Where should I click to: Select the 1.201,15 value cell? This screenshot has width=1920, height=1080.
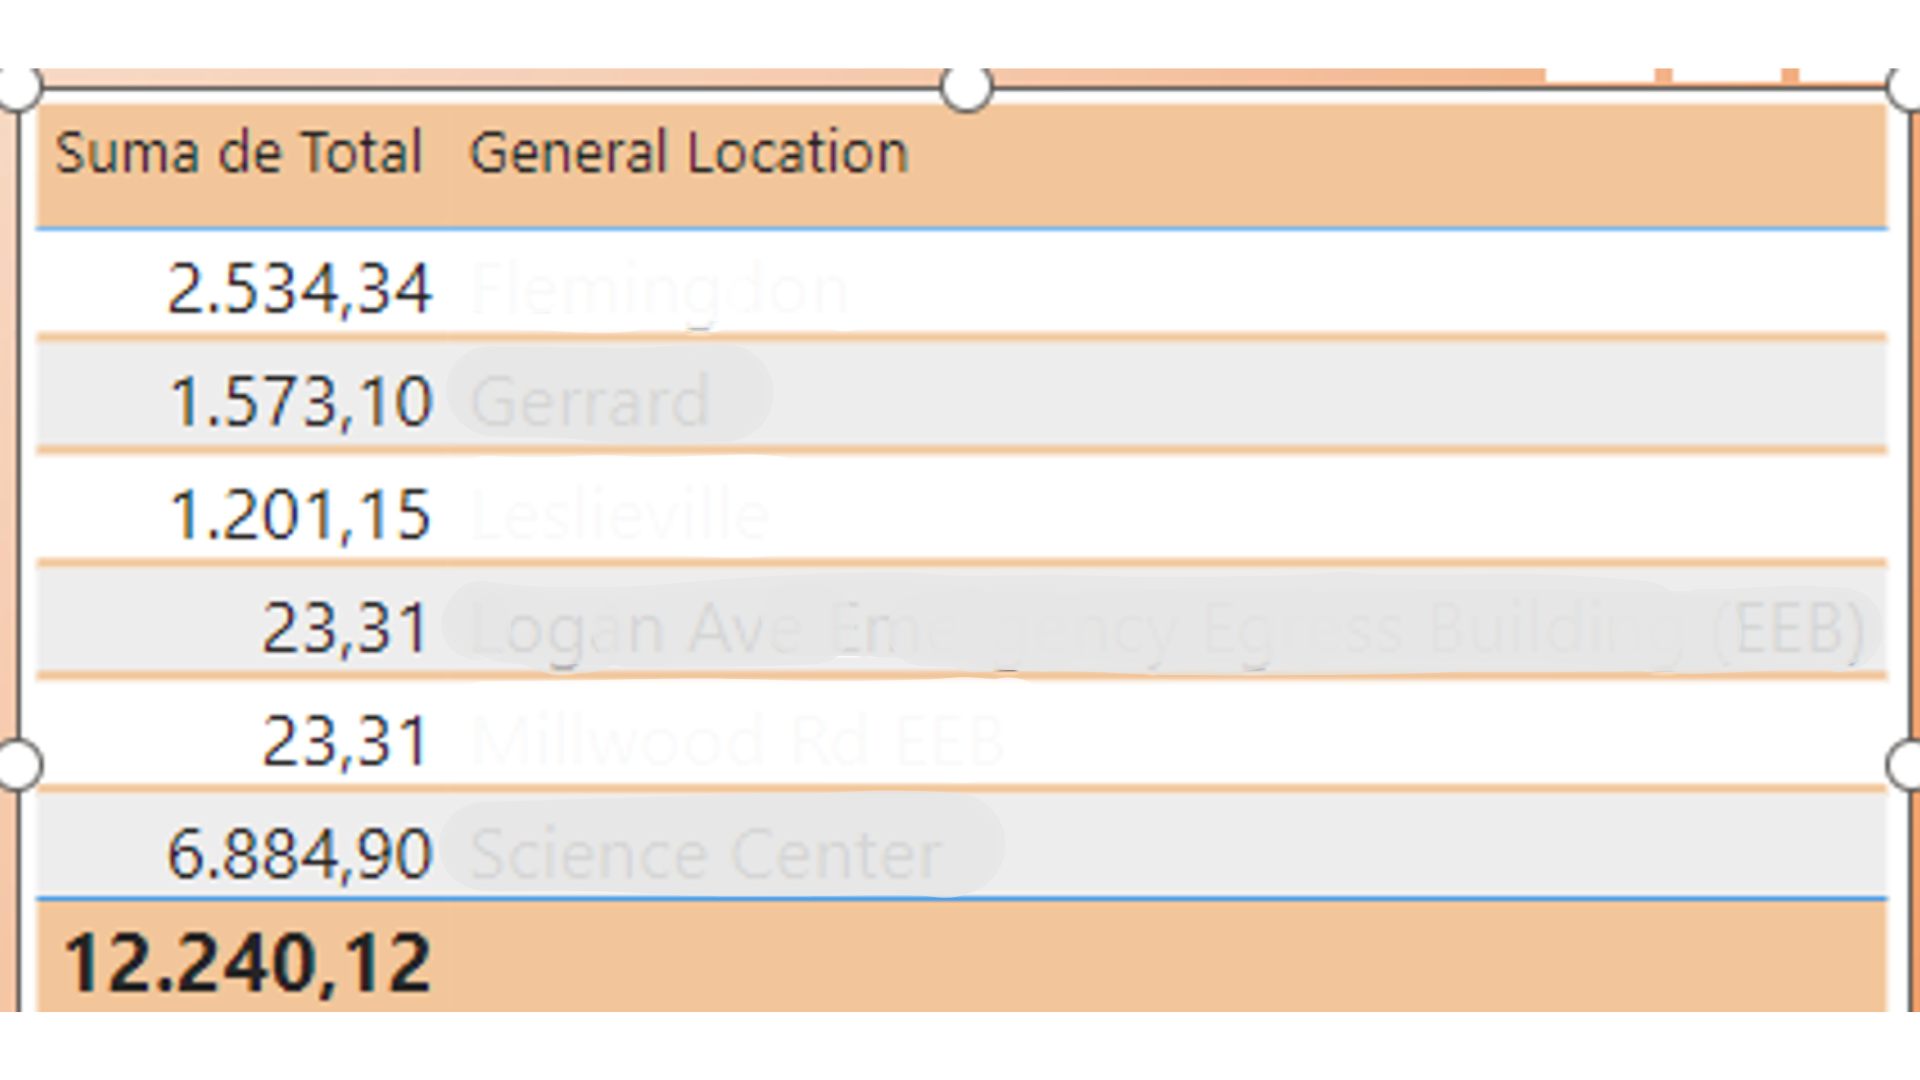tap(301, 515)
